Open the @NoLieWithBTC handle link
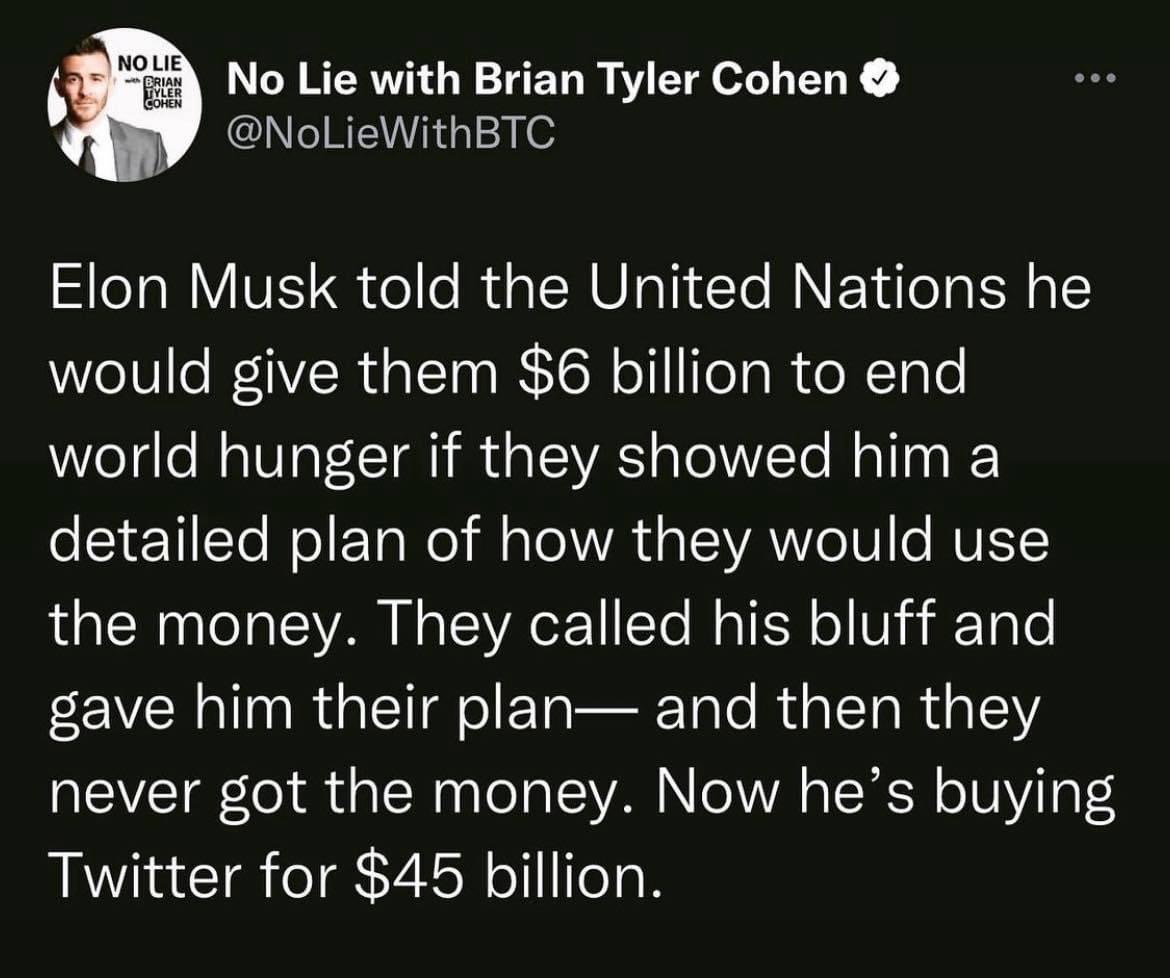The width and height of the screenshot is (1170, 978). pos(391,133)
